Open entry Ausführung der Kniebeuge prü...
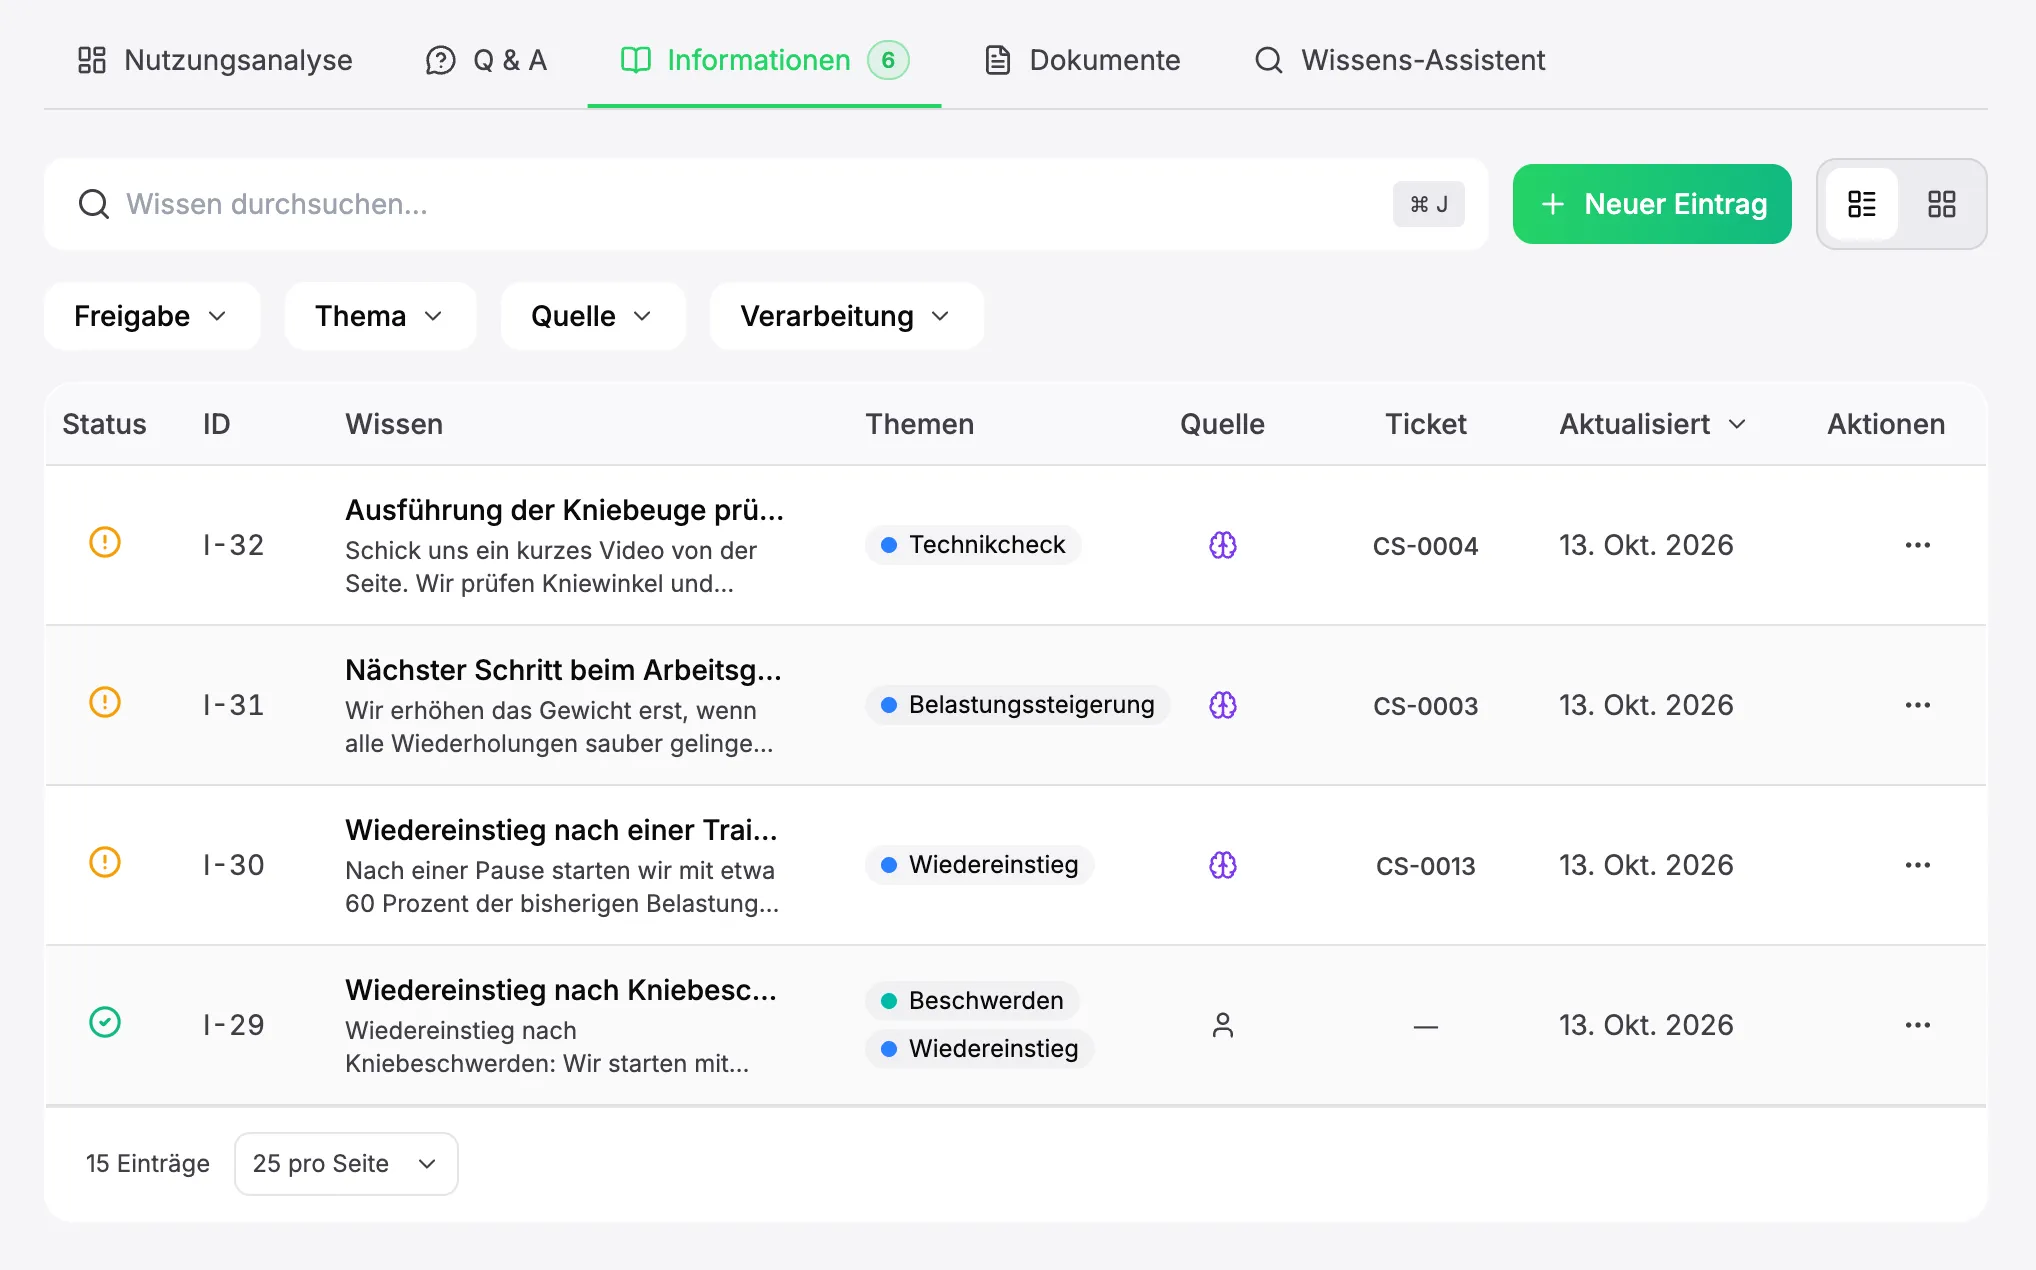The height and width of the screenshot is (1270, 2036). 564,510
